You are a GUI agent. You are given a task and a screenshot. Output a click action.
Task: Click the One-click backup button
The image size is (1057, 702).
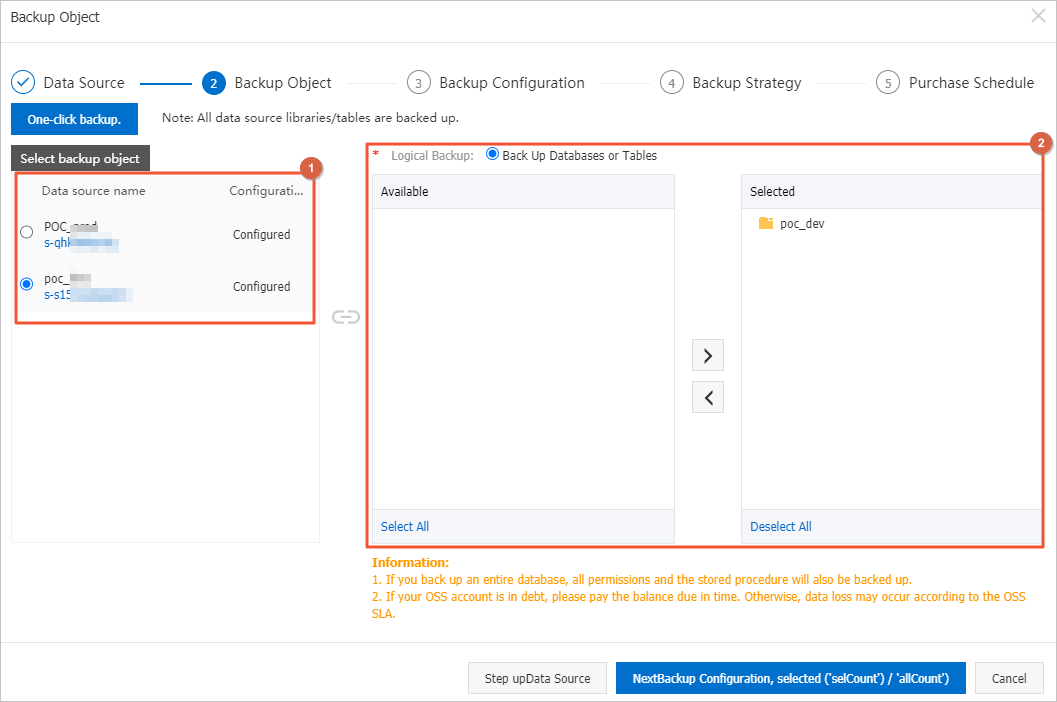click(74, 119)
